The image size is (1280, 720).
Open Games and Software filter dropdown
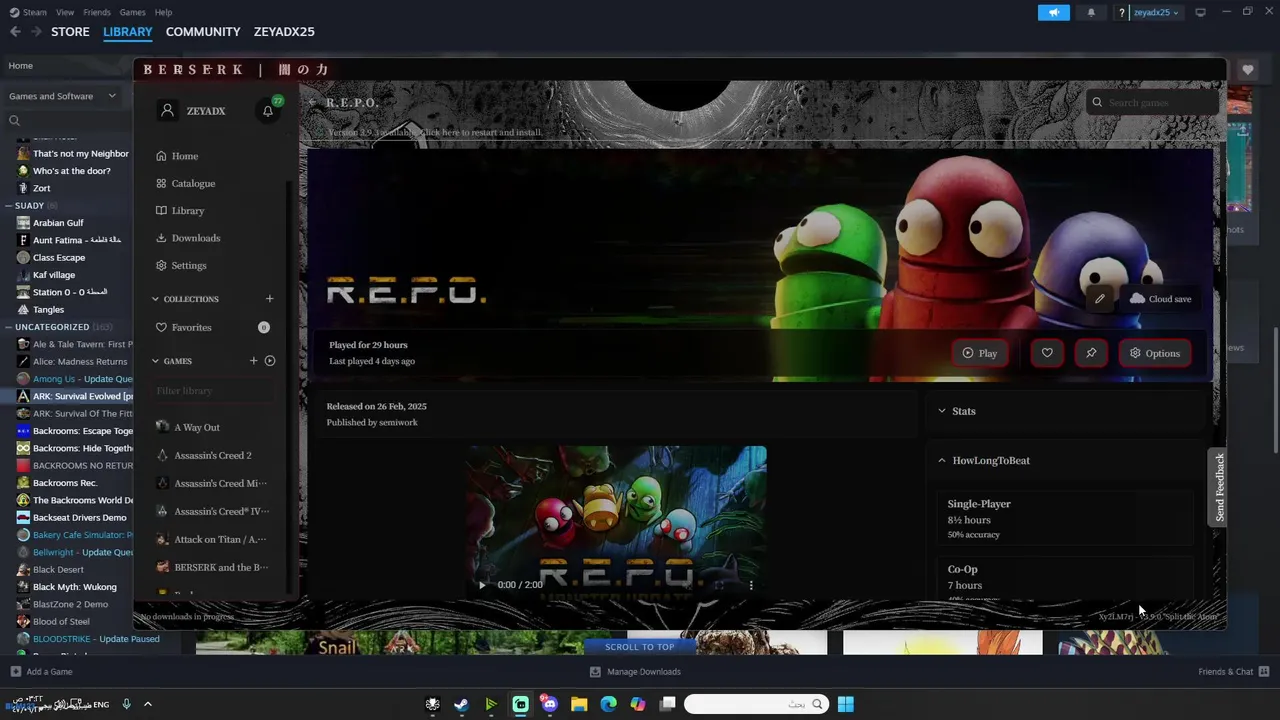coord(62,96)
